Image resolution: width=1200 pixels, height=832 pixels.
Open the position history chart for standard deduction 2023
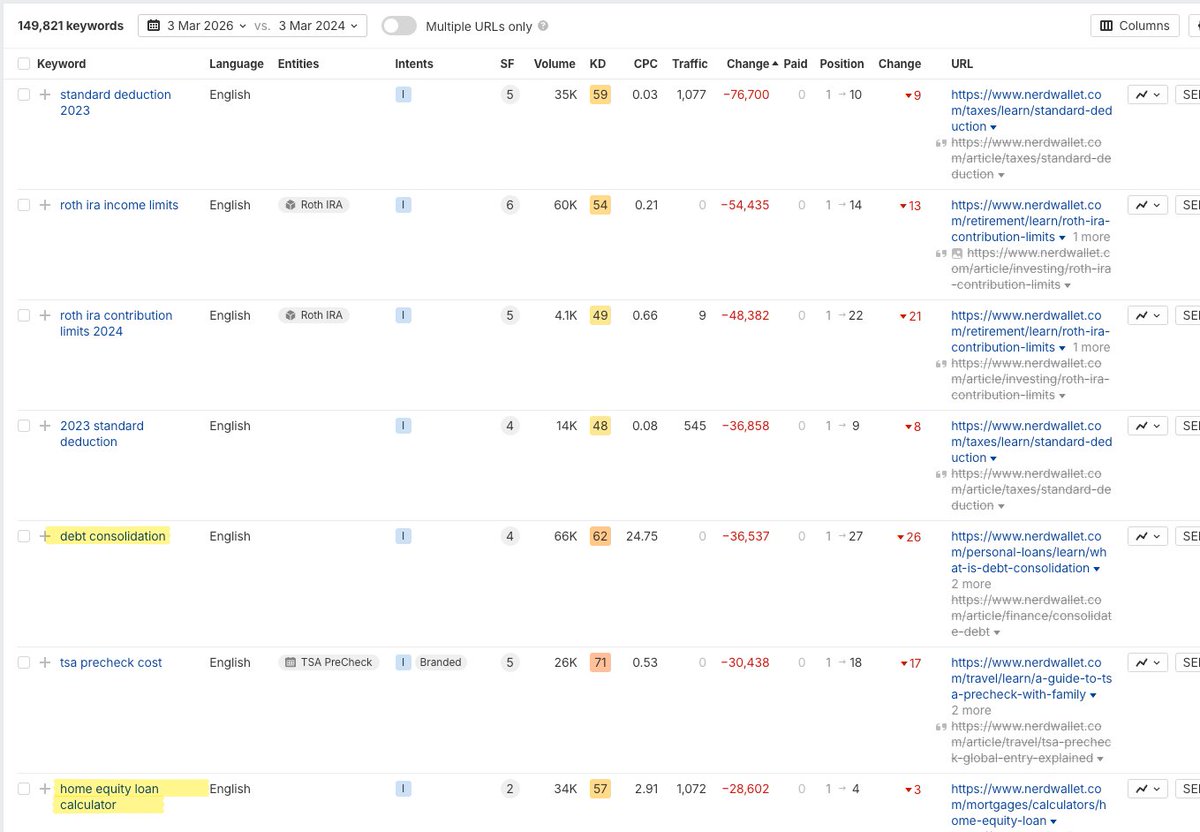1147,95
